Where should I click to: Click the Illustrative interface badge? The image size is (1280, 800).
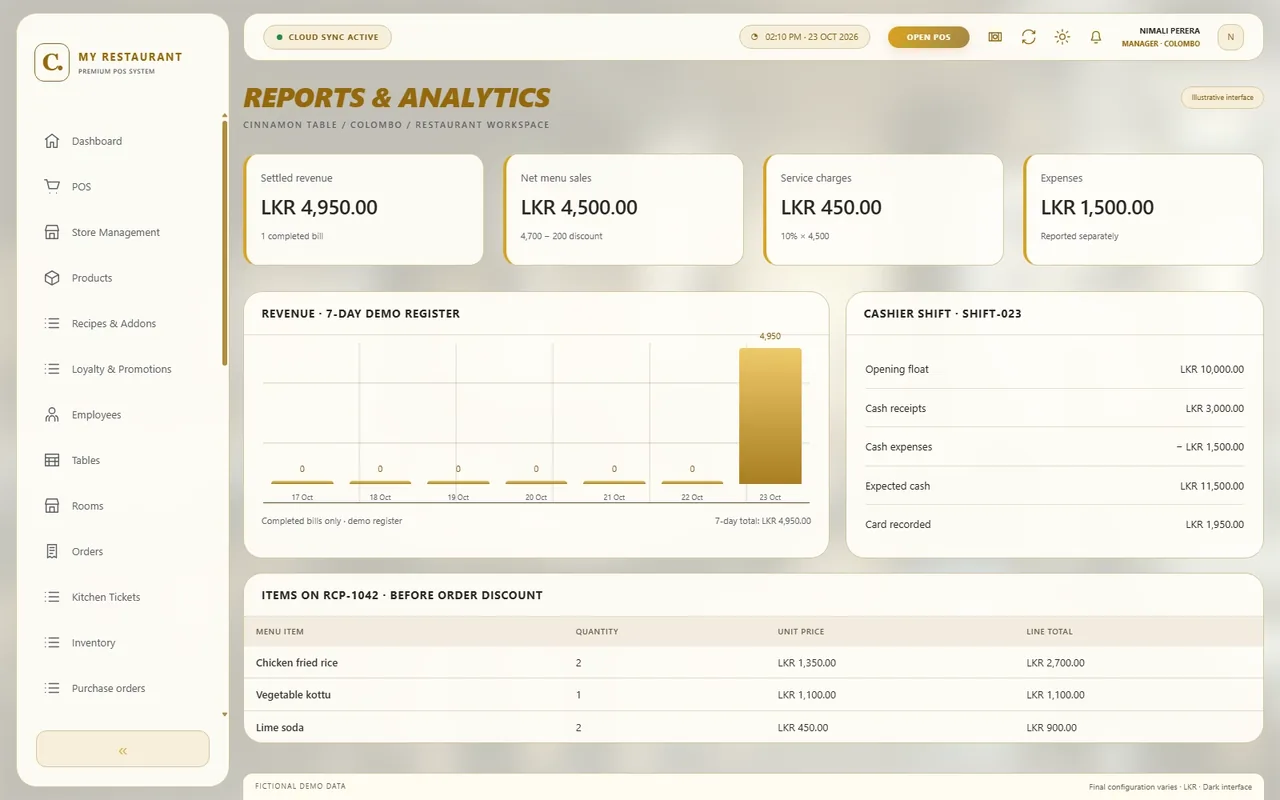click(x=1222, y=97)
